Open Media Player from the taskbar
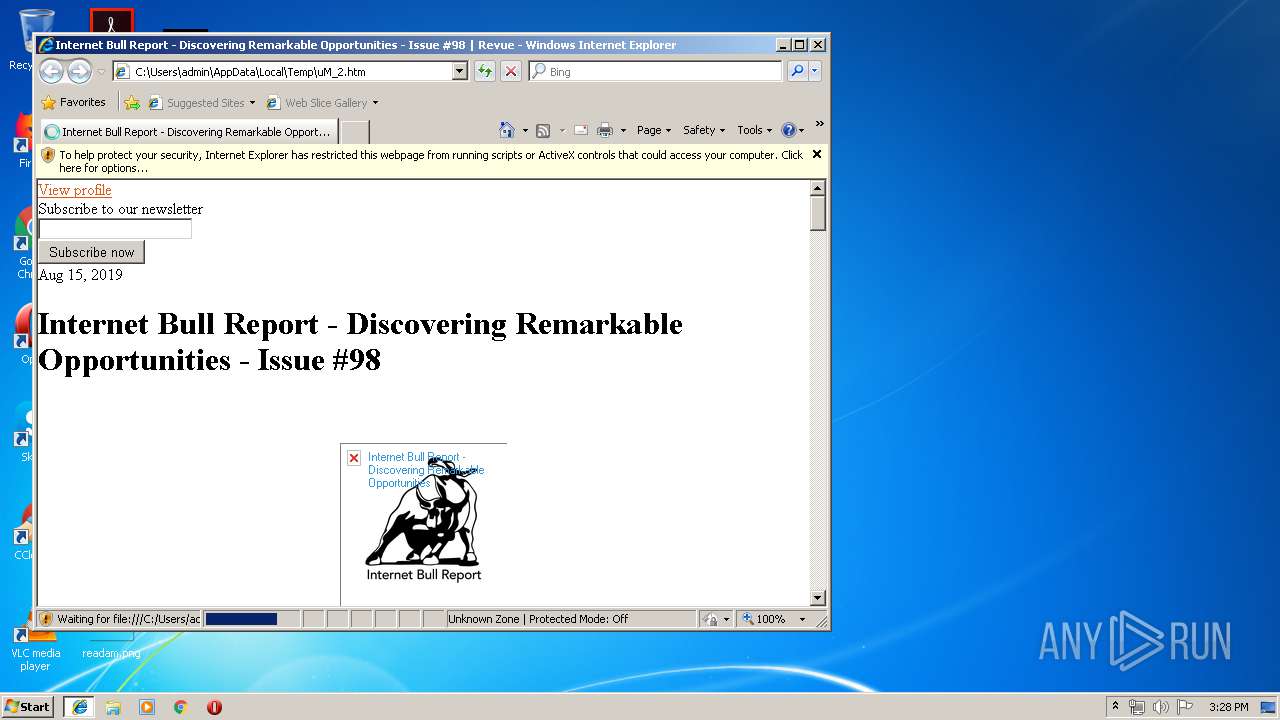 point(147,707)
